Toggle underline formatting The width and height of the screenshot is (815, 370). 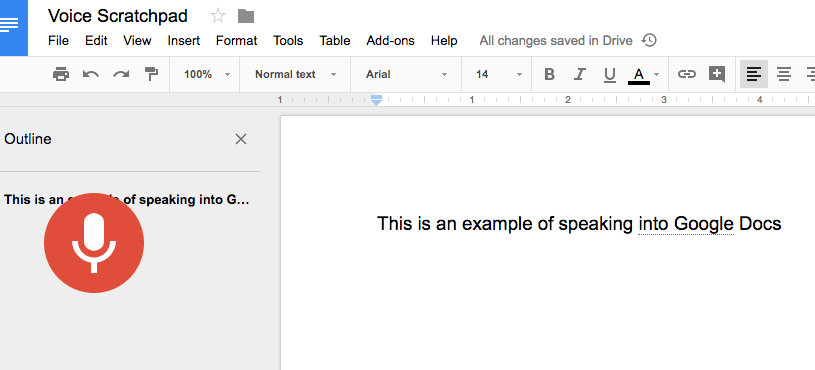pyautogui.click(x=610, y=75)
